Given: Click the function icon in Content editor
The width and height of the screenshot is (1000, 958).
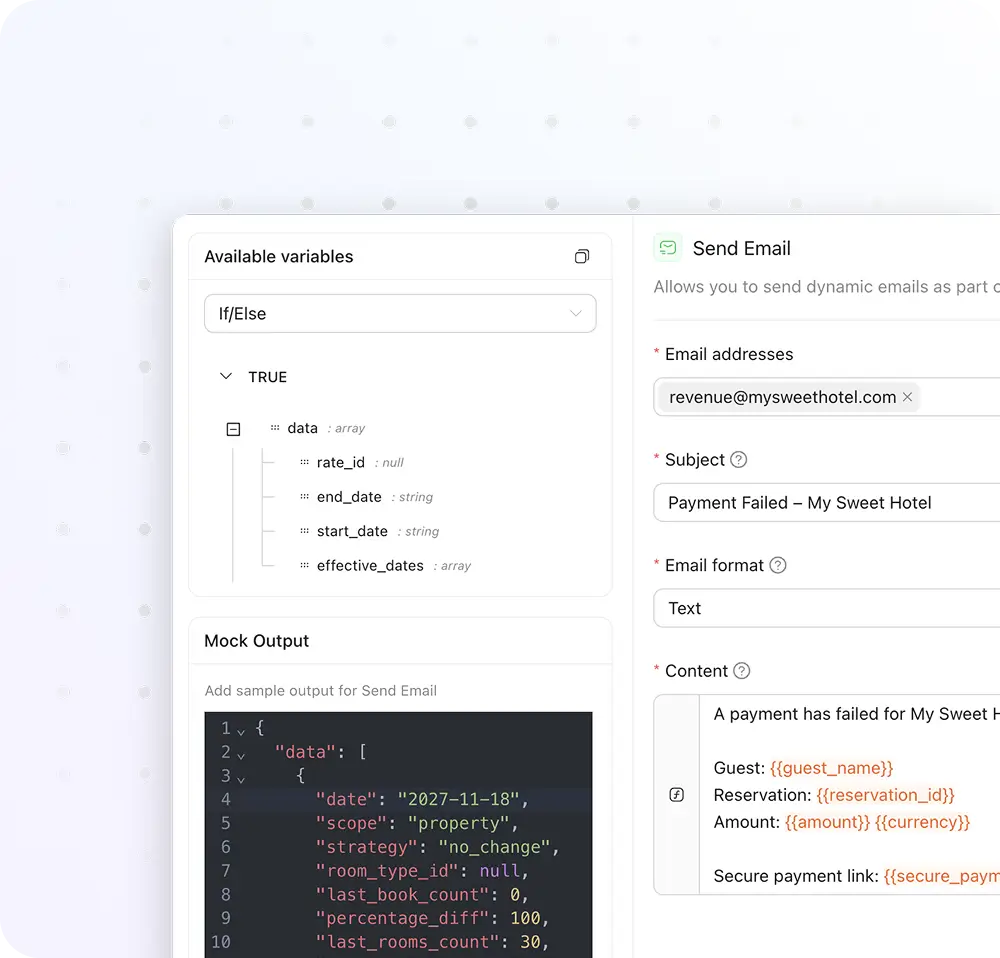Looking at the screenshot, I should (x=677, y=795).
